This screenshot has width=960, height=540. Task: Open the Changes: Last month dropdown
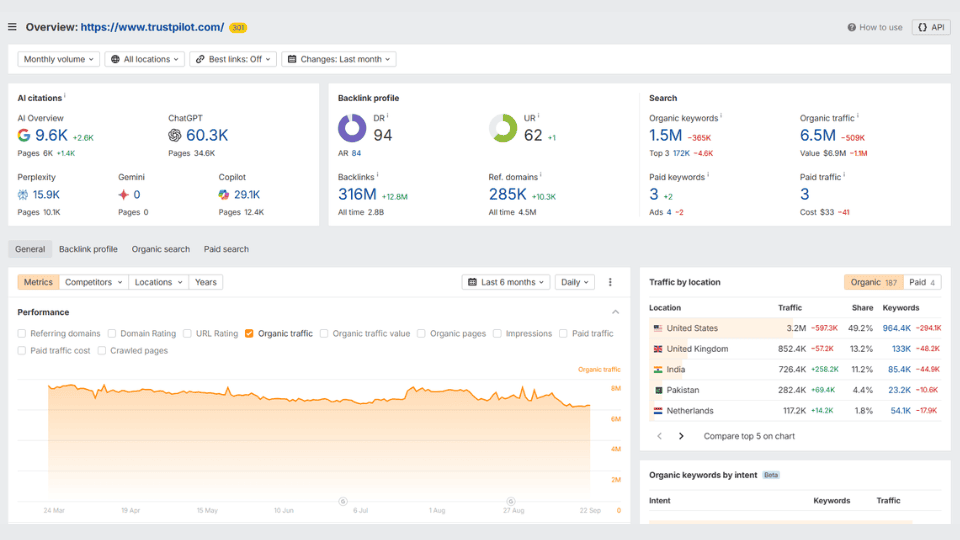pyautogui.click(x=339, y=59)
